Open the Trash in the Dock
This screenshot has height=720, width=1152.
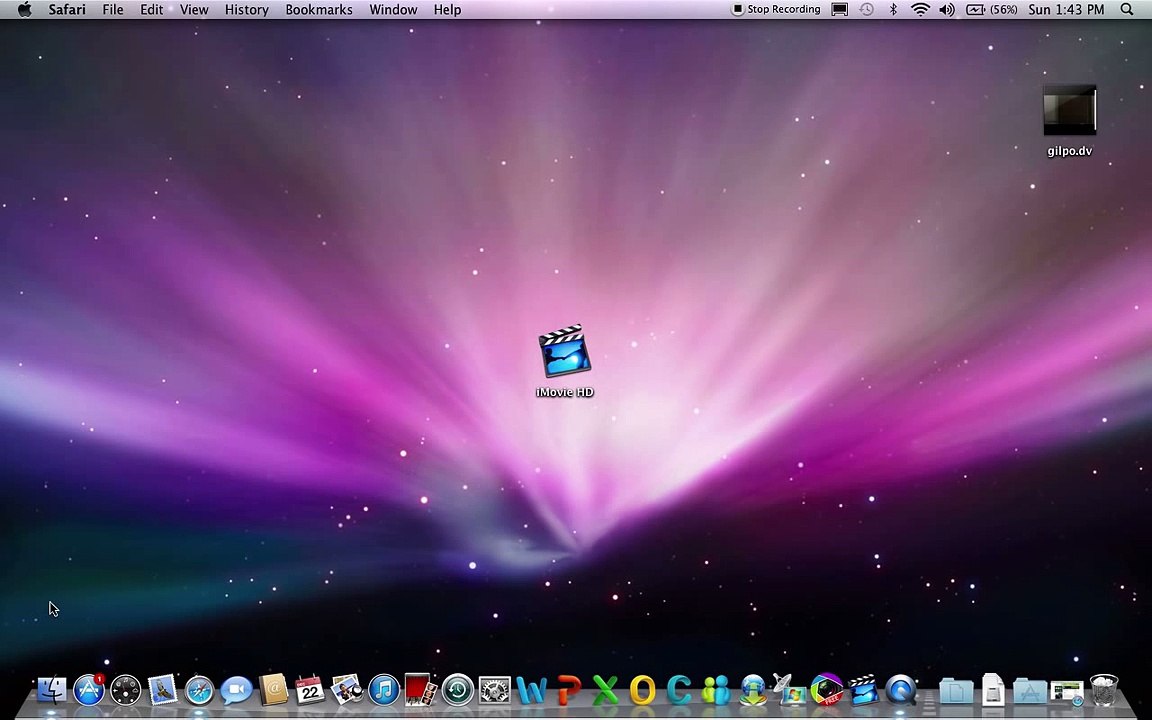(x=1104, y=690)
